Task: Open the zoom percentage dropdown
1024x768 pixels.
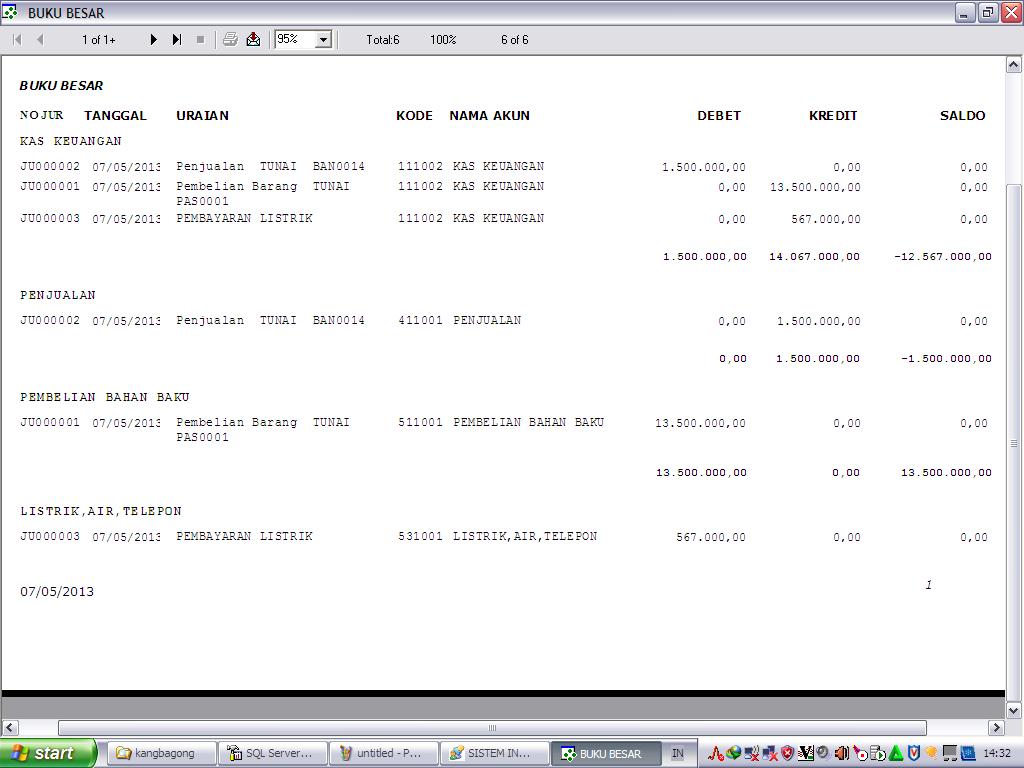Action: 323,40
